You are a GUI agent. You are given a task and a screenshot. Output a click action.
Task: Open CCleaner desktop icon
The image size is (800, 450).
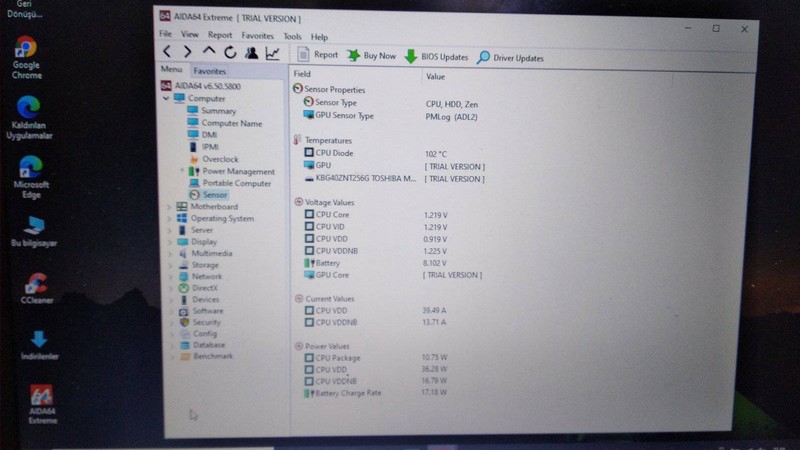point(37,288)
